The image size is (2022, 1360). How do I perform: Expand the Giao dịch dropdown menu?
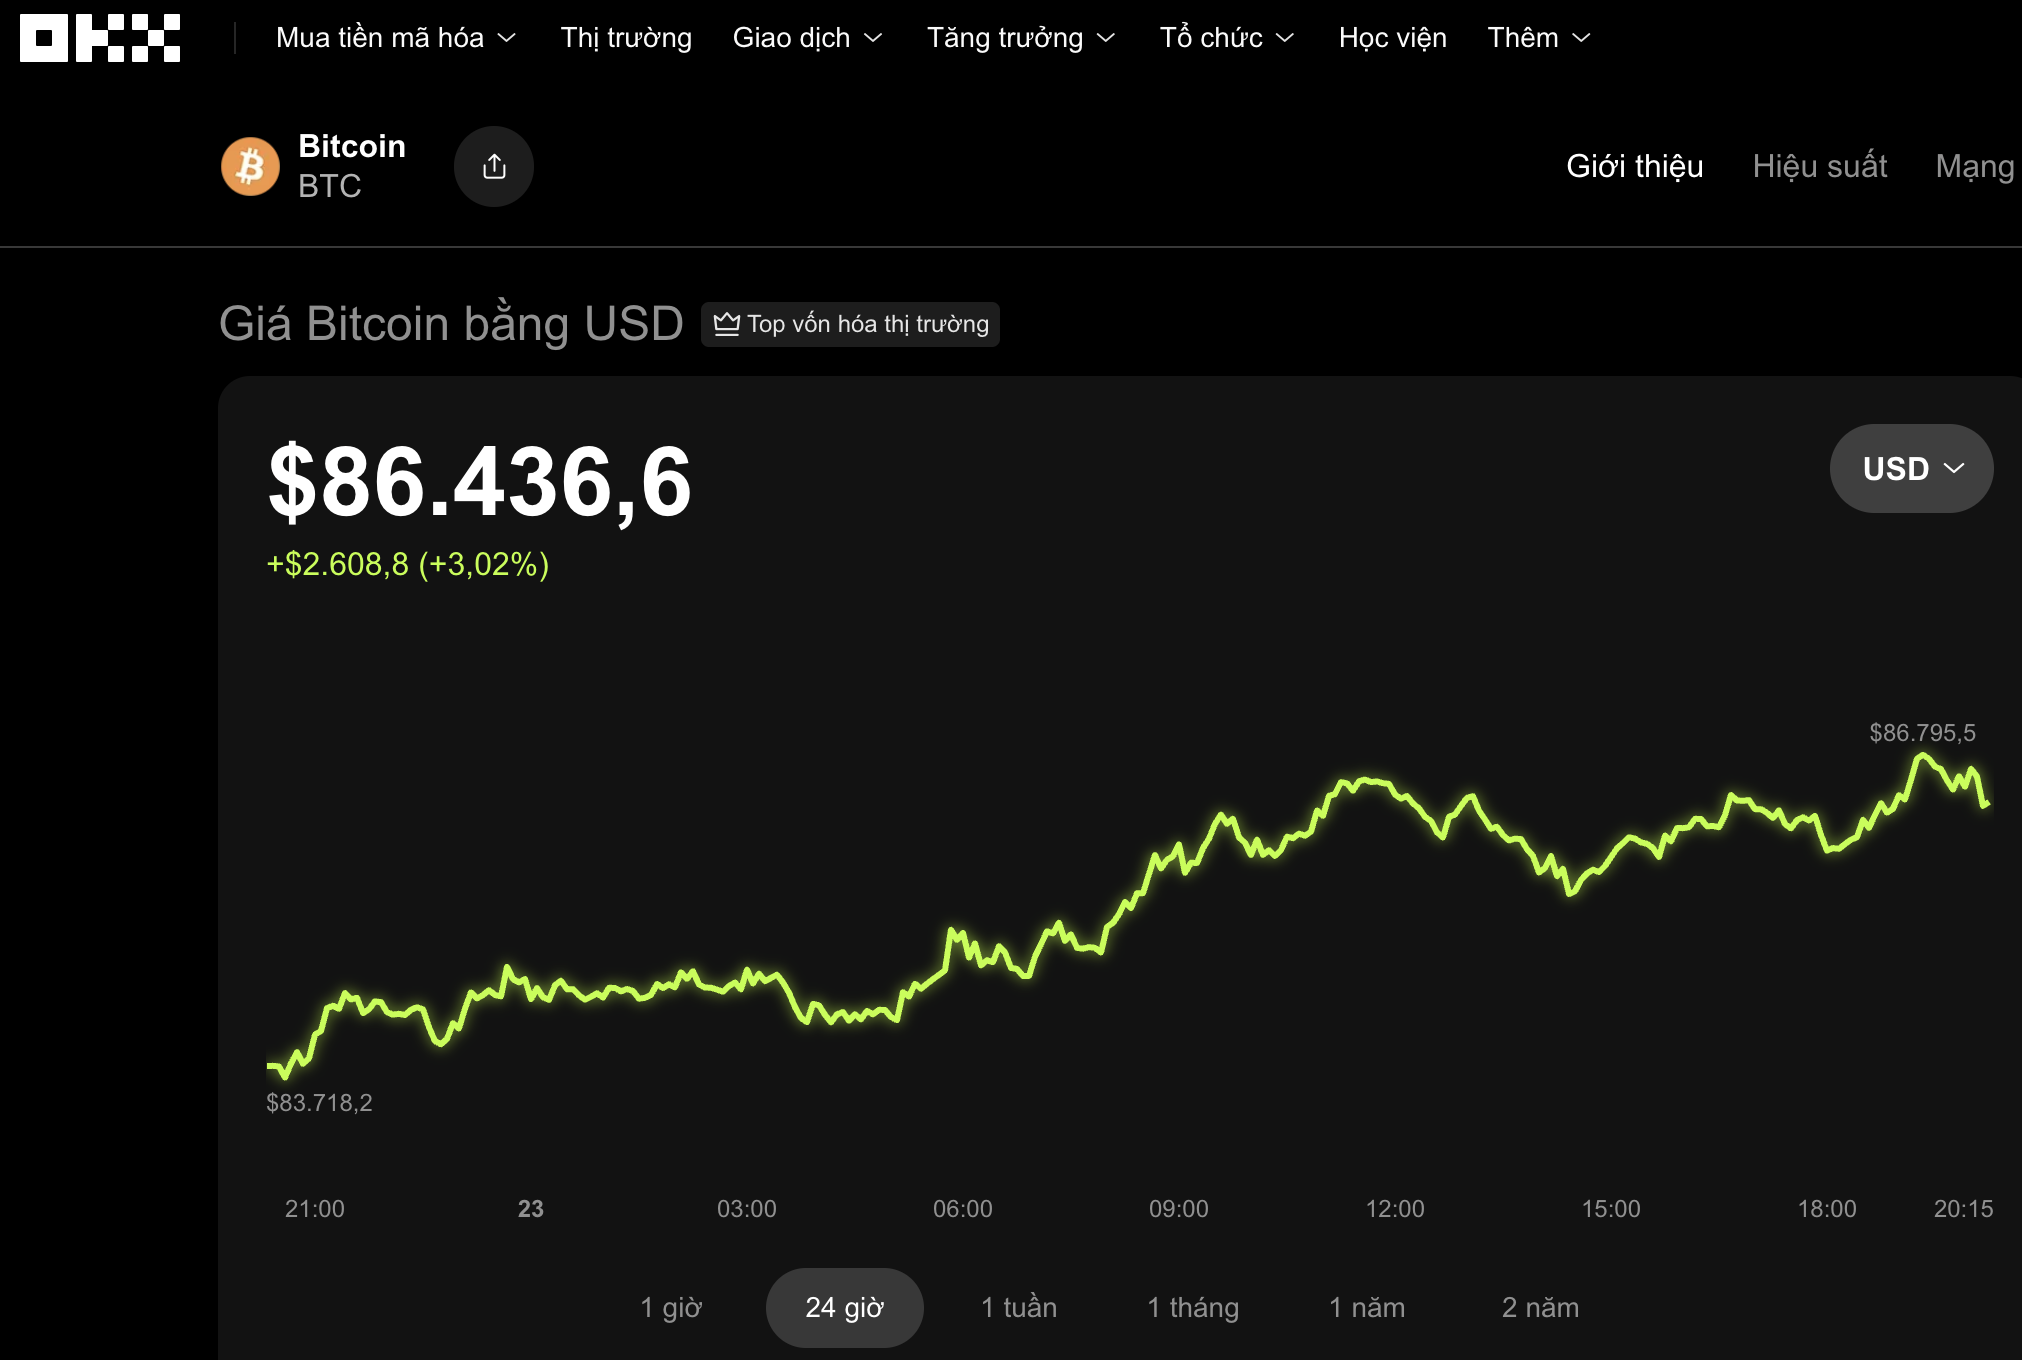(807, 38)
